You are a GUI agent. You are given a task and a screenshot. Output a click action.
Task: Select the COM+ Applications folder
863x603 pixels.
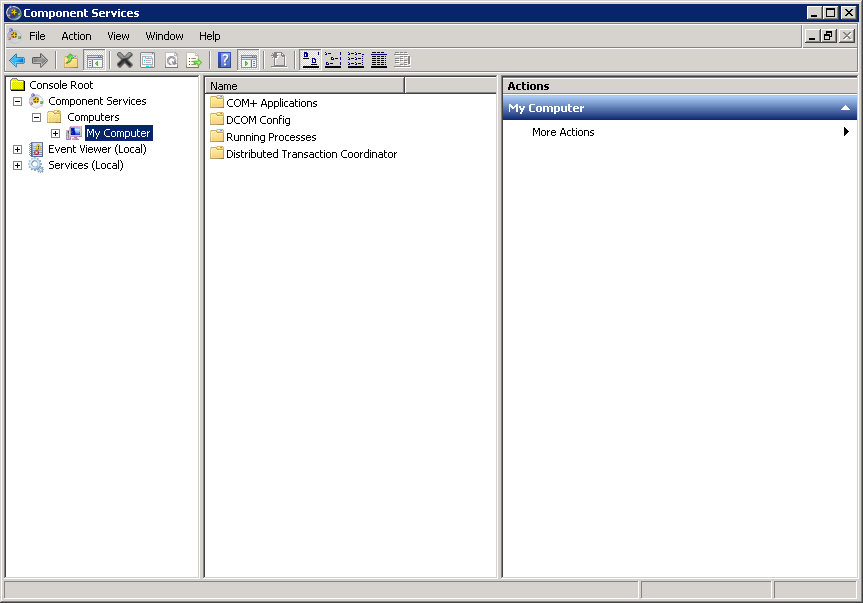pos(272,103)
